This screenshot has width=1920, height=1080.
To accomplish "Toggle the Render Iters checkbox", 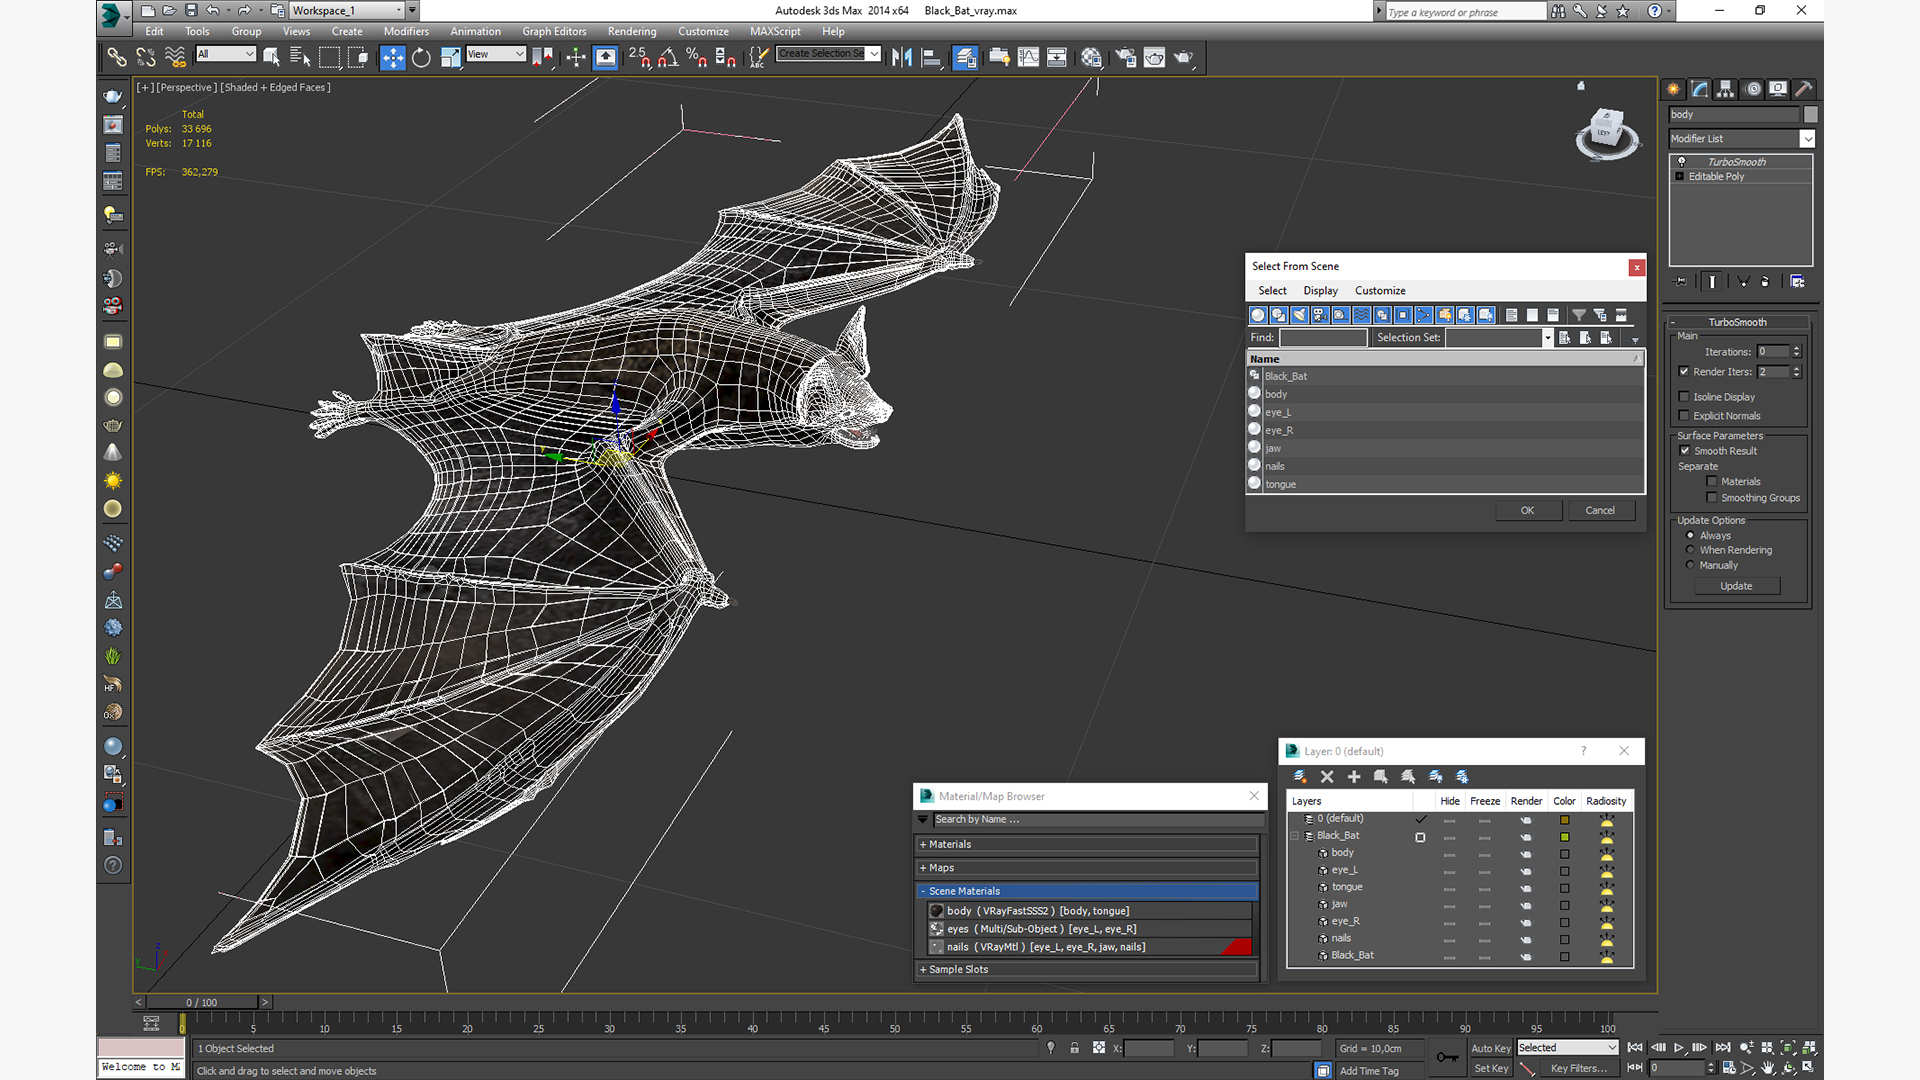I will (1685, 372).
